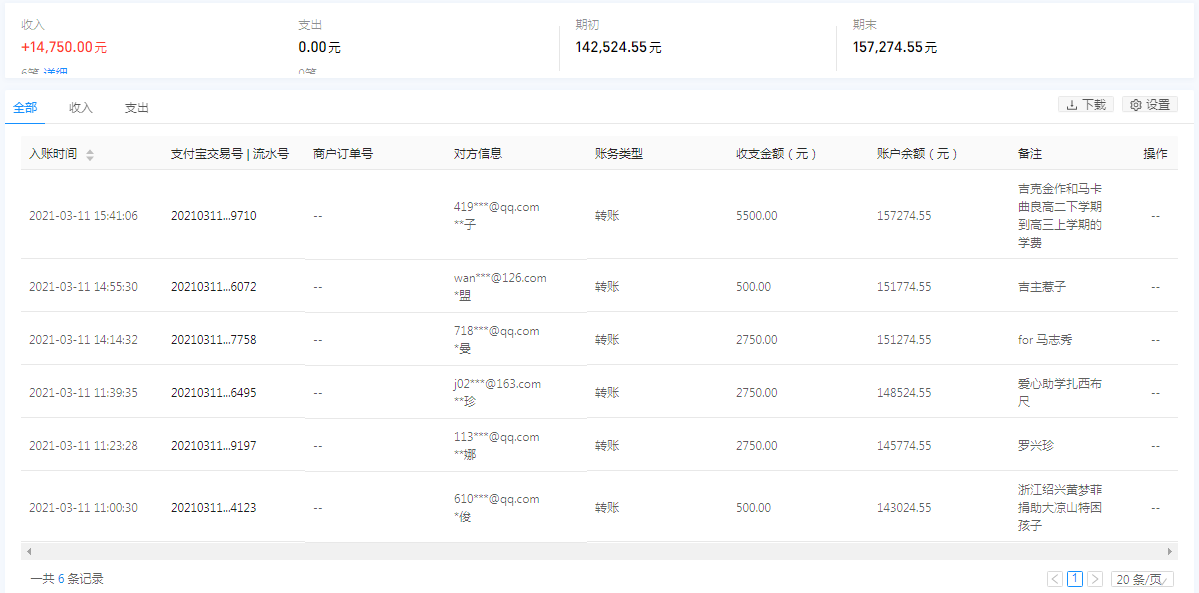Click the 账户余额 column header

pos(917,154)
